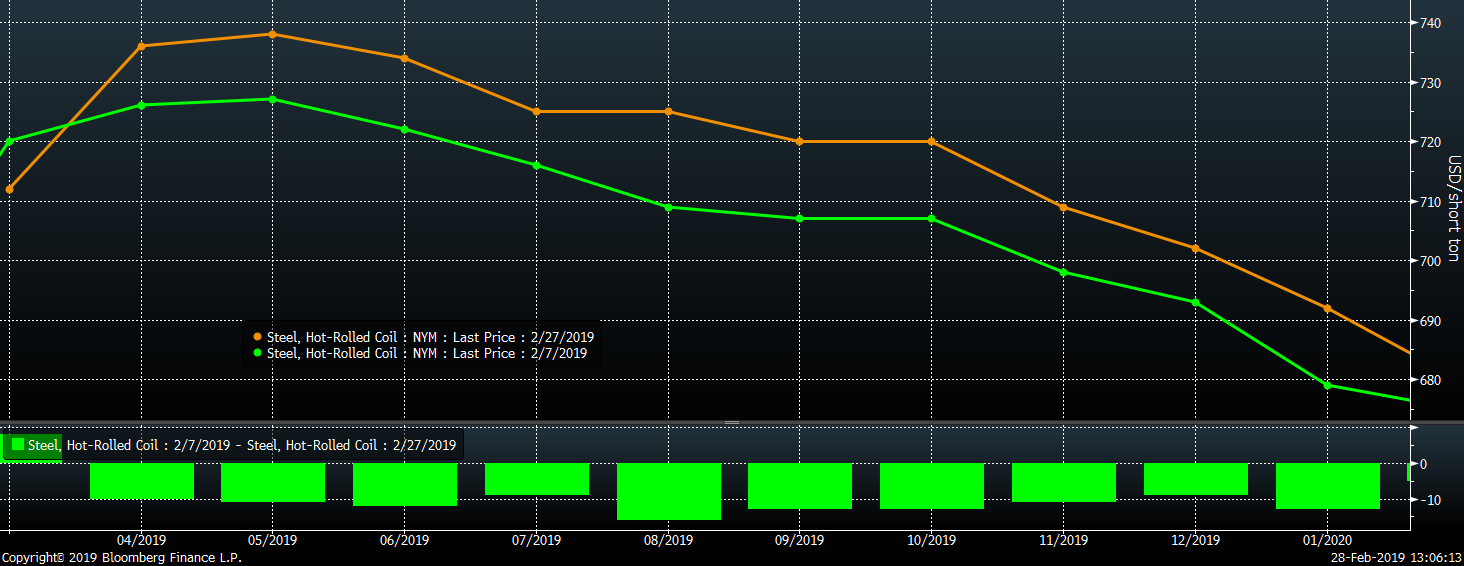Click the 10/2019 x-axis date label
Screen dimensions: 1464x566
pos(931,540)
